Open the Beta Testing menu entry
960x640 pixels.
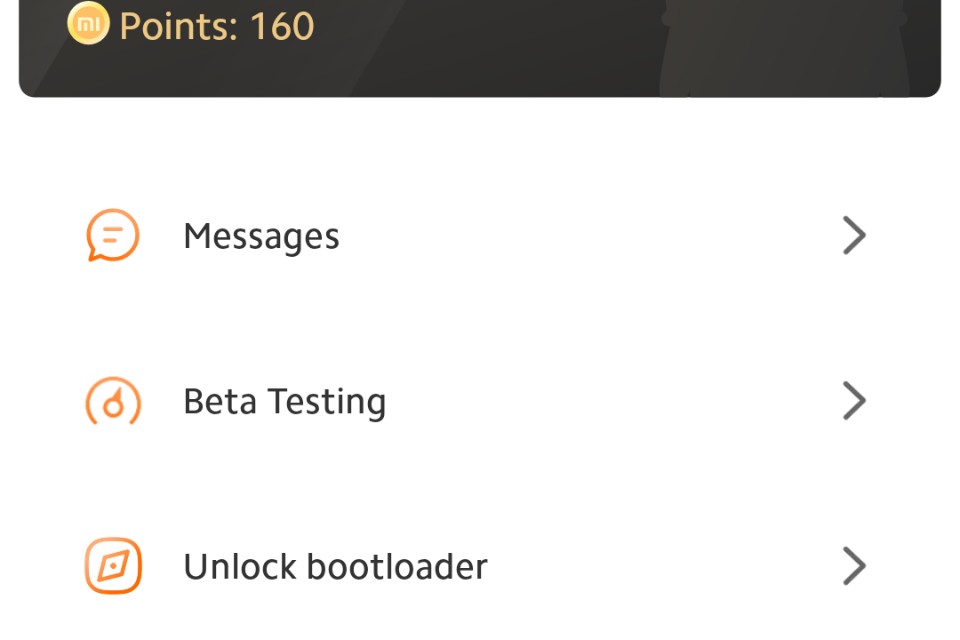coord(480,401)
